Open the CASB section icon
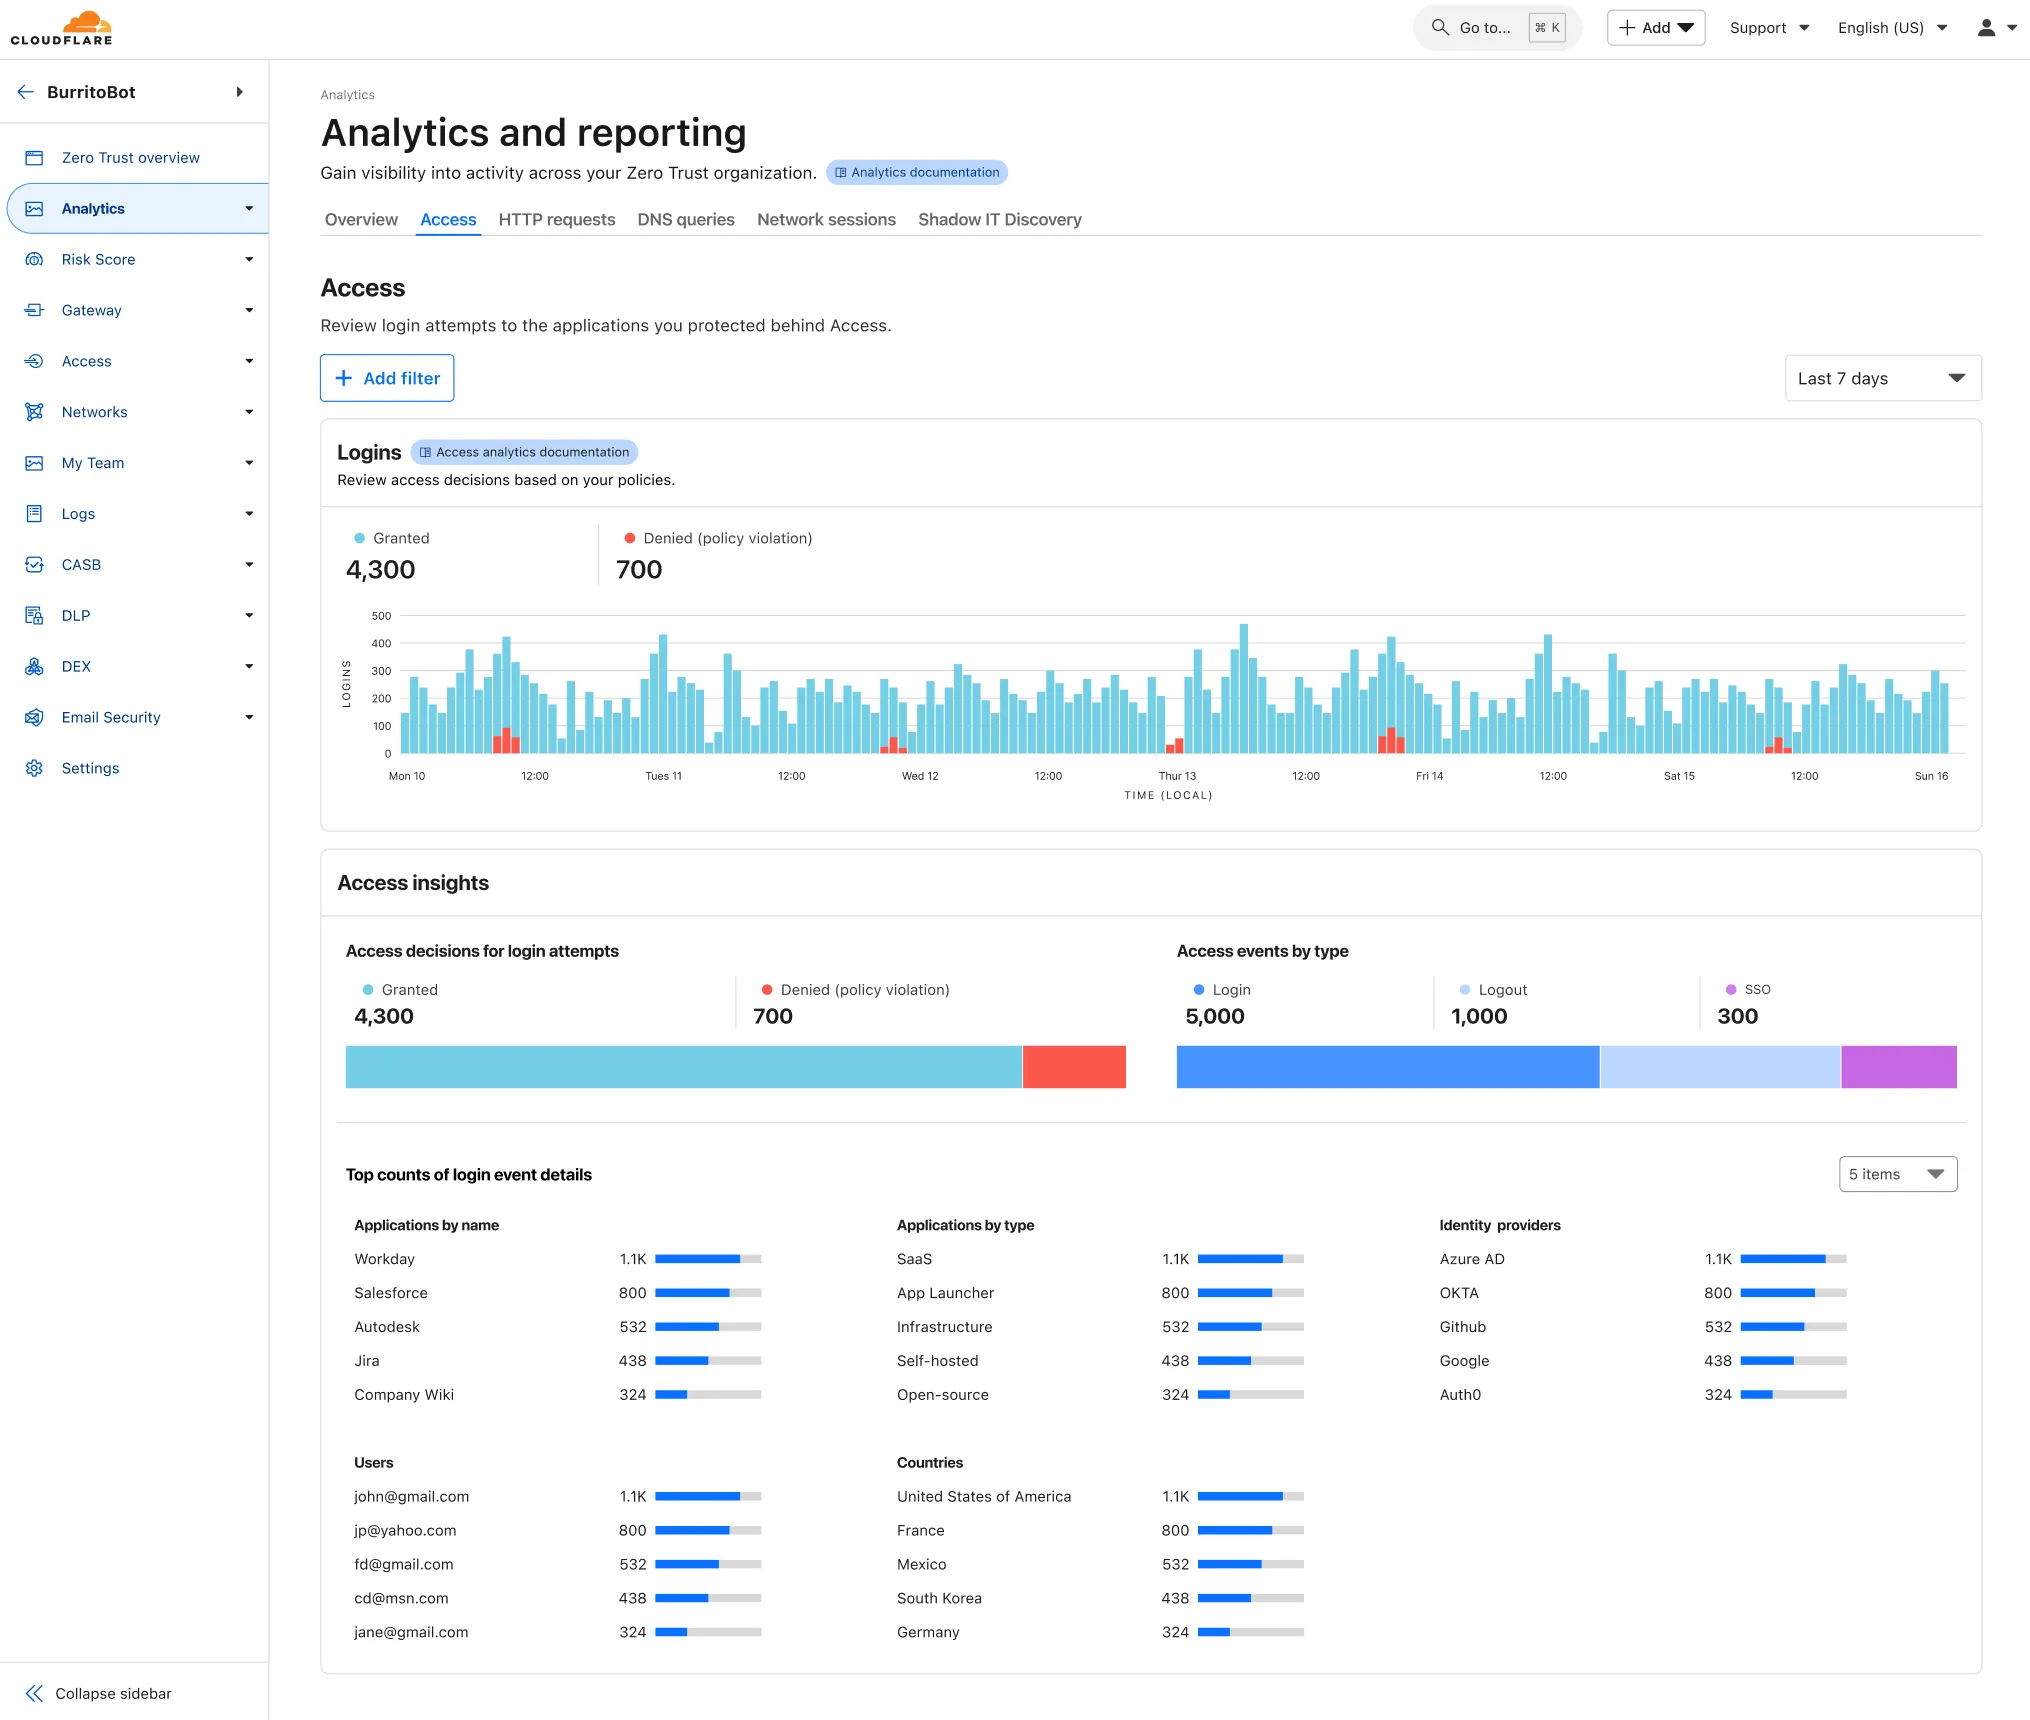The height and width of the screenshot is (1720, 2030). pyautogui.click(x=35, y=564)
